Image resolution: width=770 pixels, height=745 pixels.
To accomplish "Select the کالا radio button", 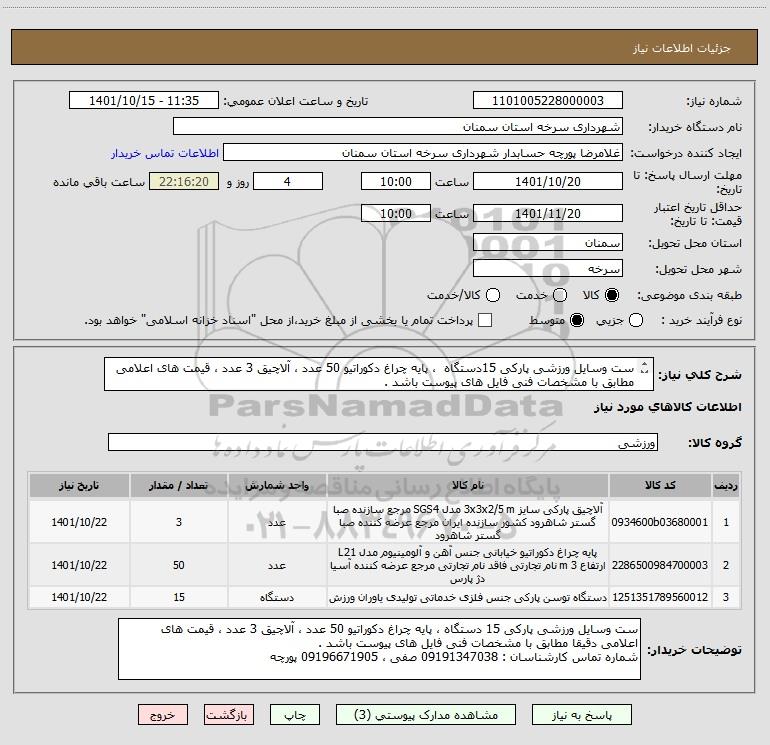I will 612,295.
